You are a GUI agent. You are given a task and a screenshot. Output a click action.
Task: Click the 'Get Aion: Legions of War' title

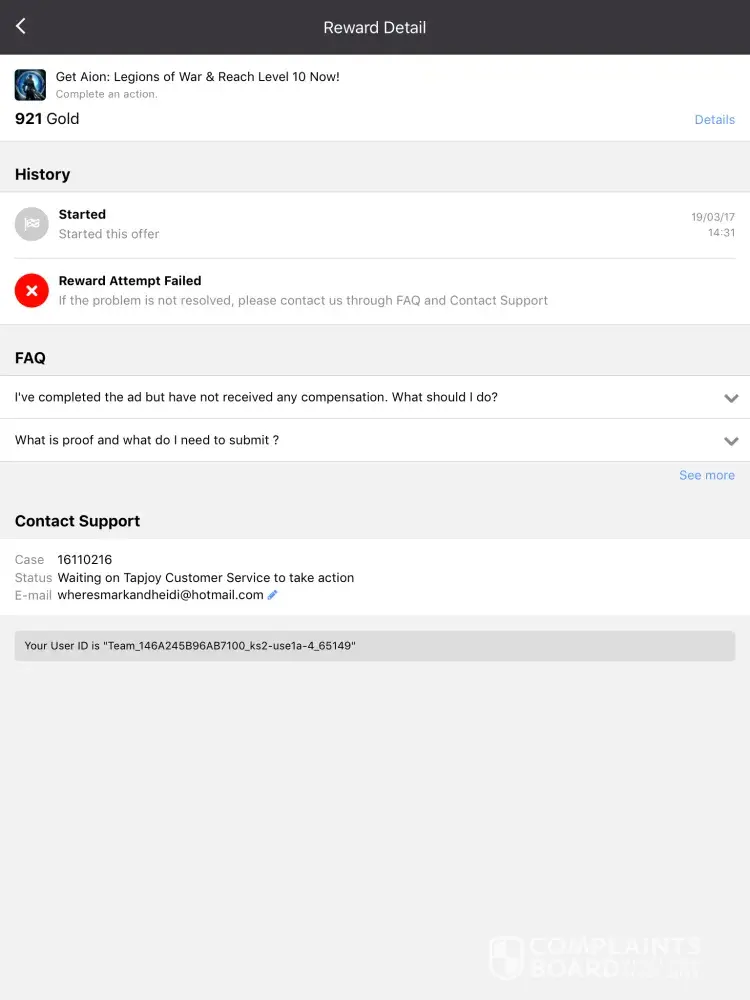click(197, 77)
